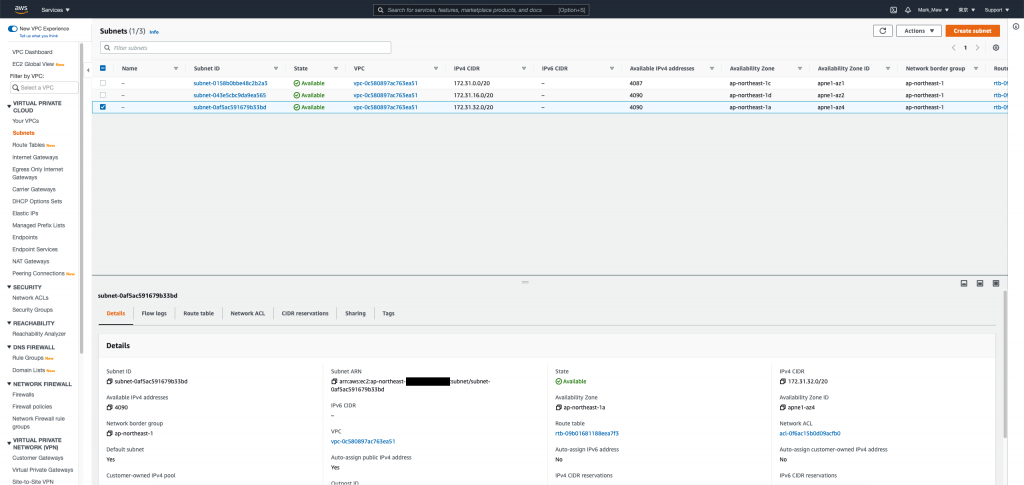Copy the IPv4 CIDR in details

tap(782, 381)
